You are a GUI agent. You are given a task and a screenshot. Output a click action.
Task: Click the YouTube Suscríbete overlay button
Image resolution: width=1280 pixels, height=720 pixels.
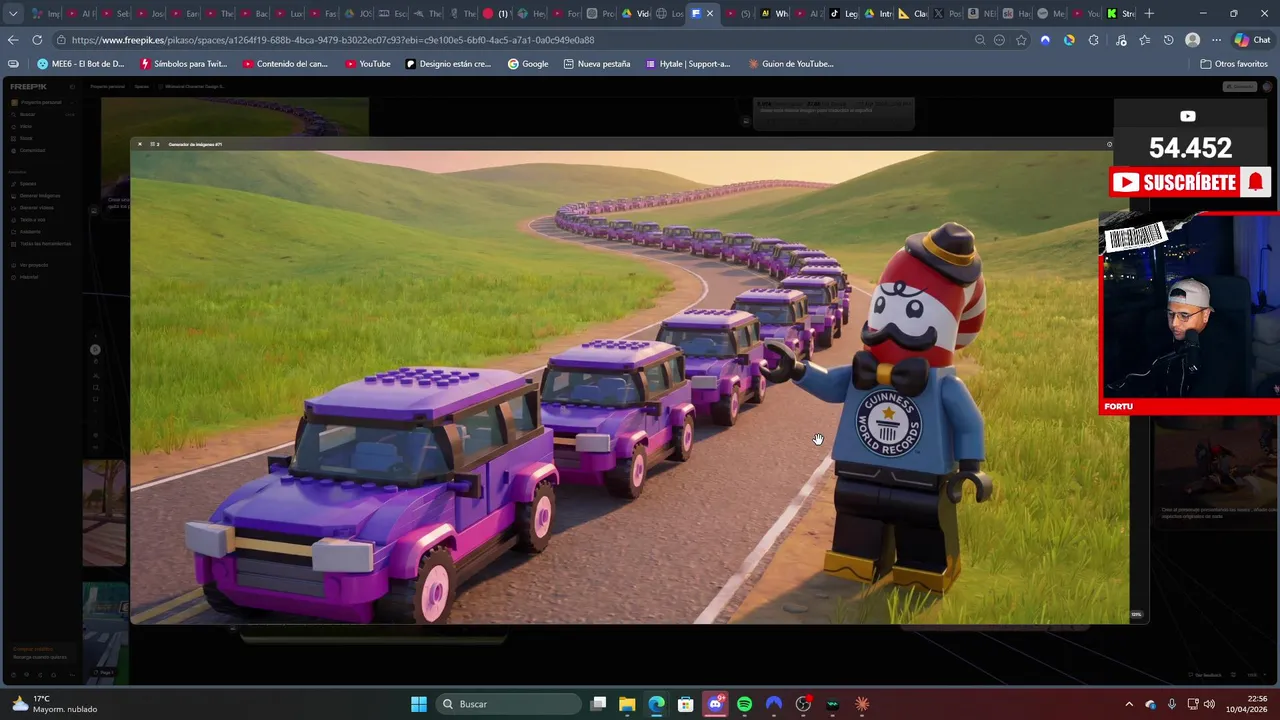pyautogui.click(x=1175, y=182)
